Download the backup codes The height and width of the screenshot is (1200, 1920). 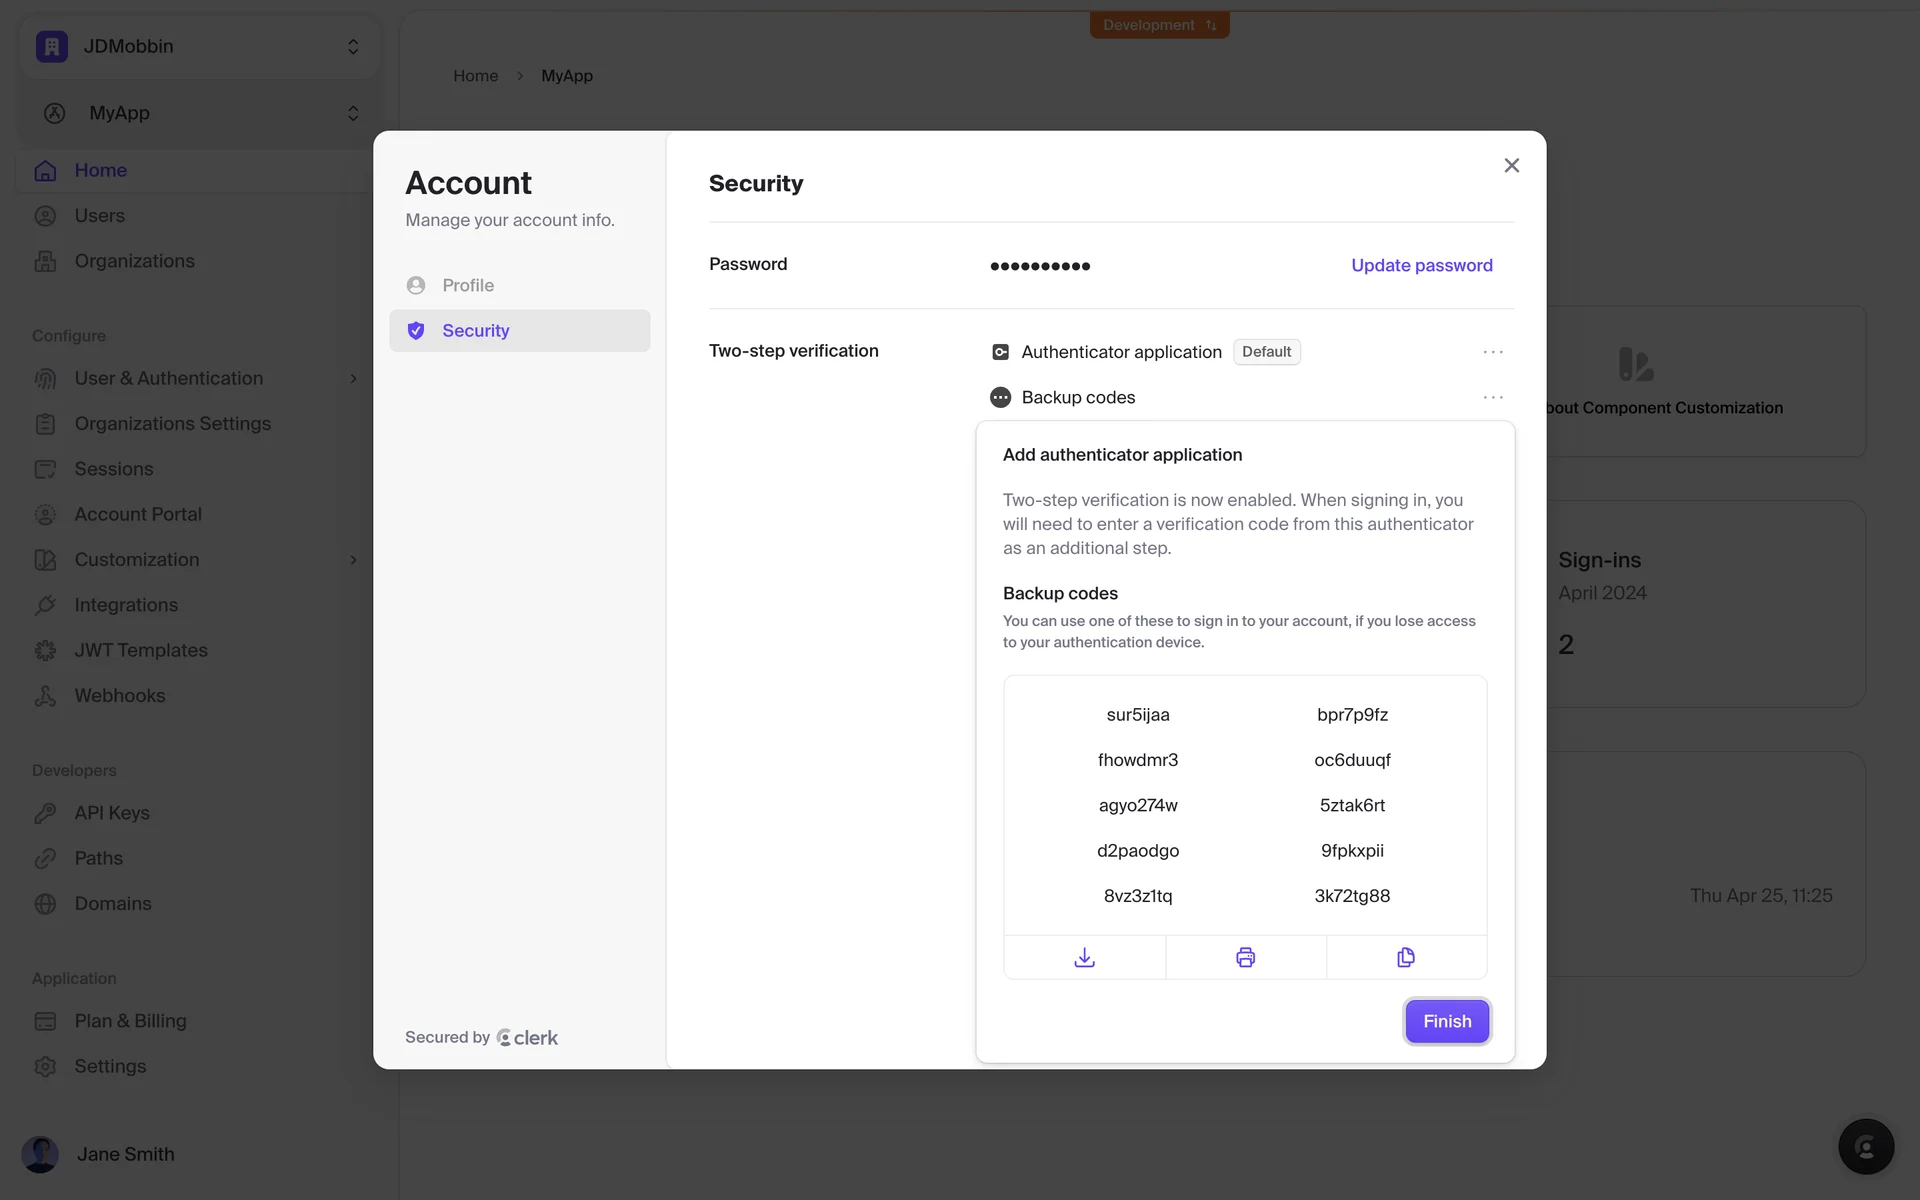(1084, 957)
